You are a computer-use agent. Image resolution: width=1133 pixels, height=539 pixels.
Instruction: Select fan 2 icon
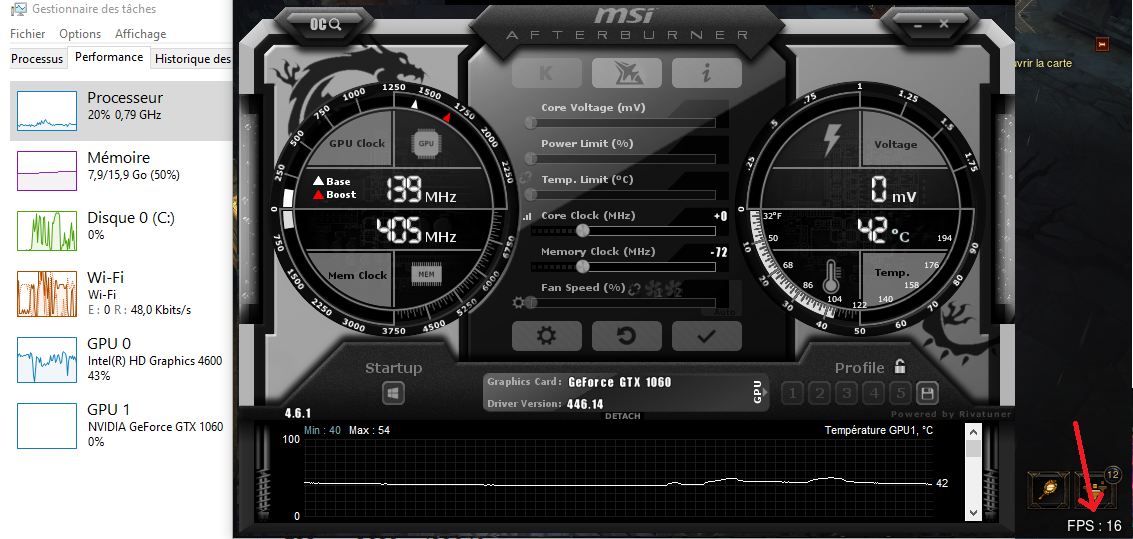tap(674, 290)
